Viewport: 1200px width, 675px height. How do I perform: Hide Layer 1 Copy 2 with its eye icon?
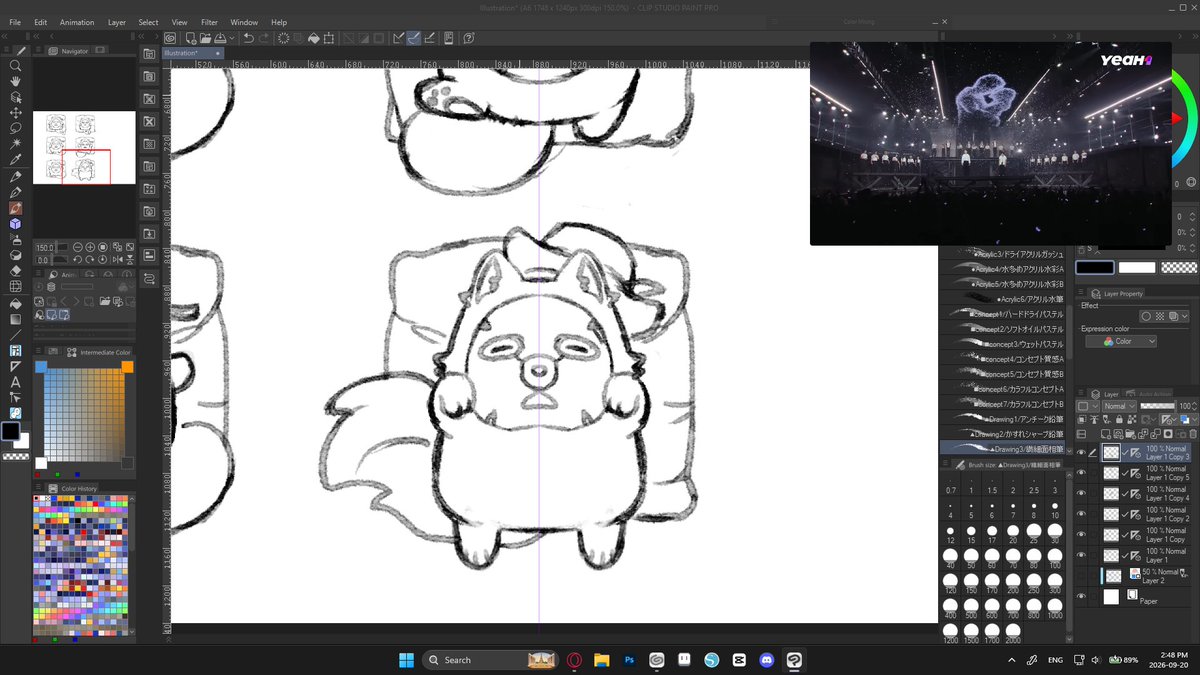1081,514
